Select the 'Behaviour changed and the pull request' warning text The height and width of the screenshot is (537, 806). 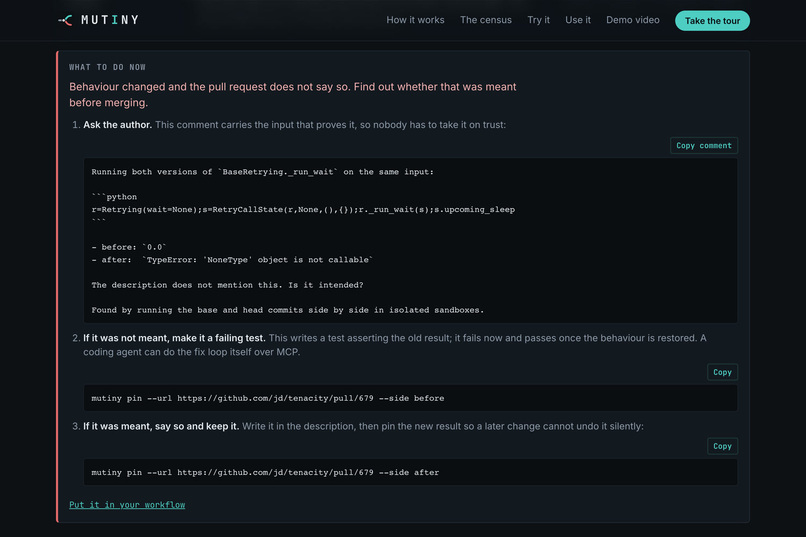click(x=292, y=95)
